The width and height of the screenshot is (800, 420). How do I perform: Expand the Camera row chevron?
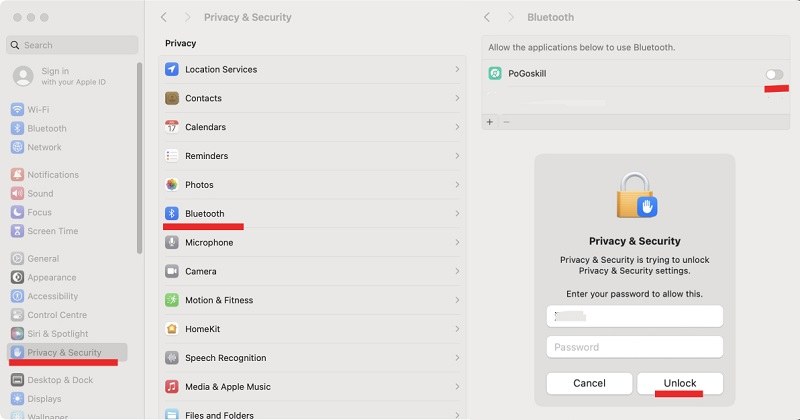click(x=457, y=271)
